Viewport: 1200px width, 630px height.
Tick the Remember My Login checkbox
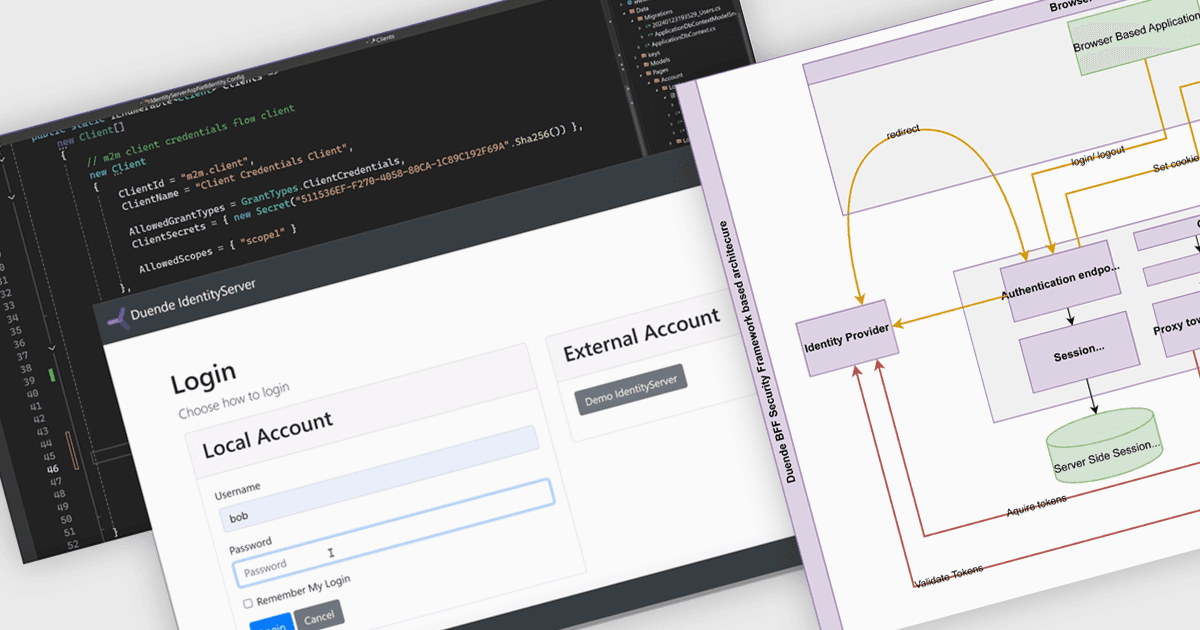[x=247, y=603]
